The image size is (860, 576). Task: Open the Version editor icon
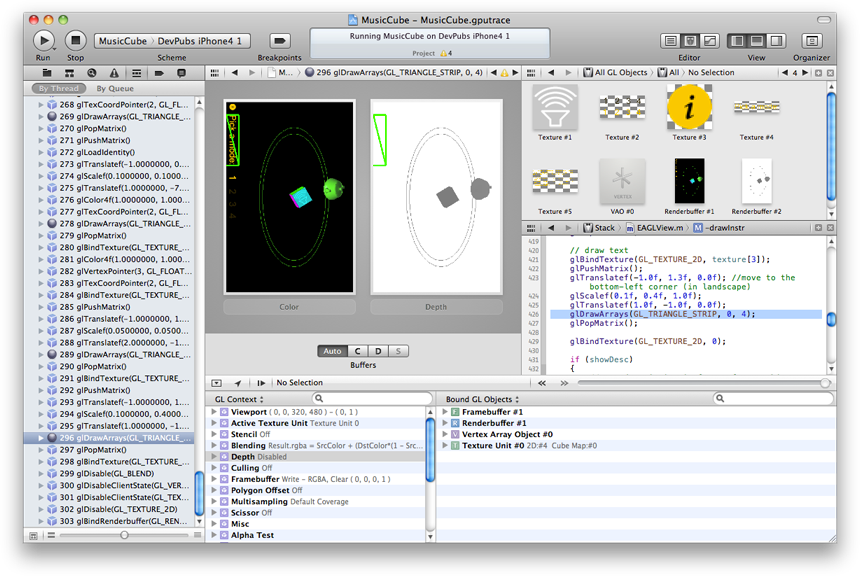pos(710,41)
